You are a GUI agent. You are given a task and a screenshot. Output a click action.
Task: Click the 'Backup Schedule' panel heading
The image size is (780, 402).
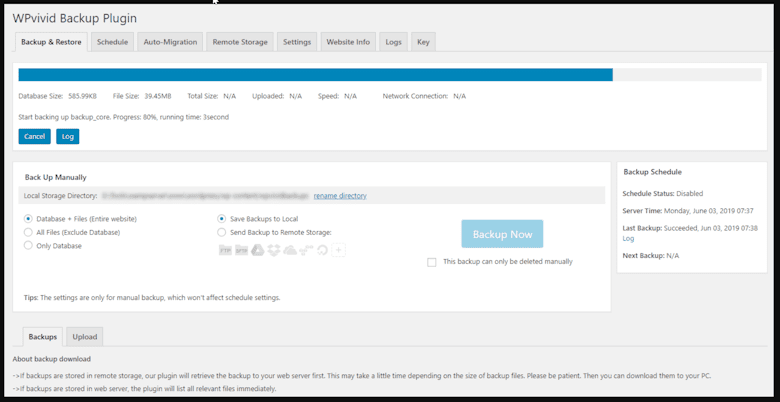coord(652,172)
